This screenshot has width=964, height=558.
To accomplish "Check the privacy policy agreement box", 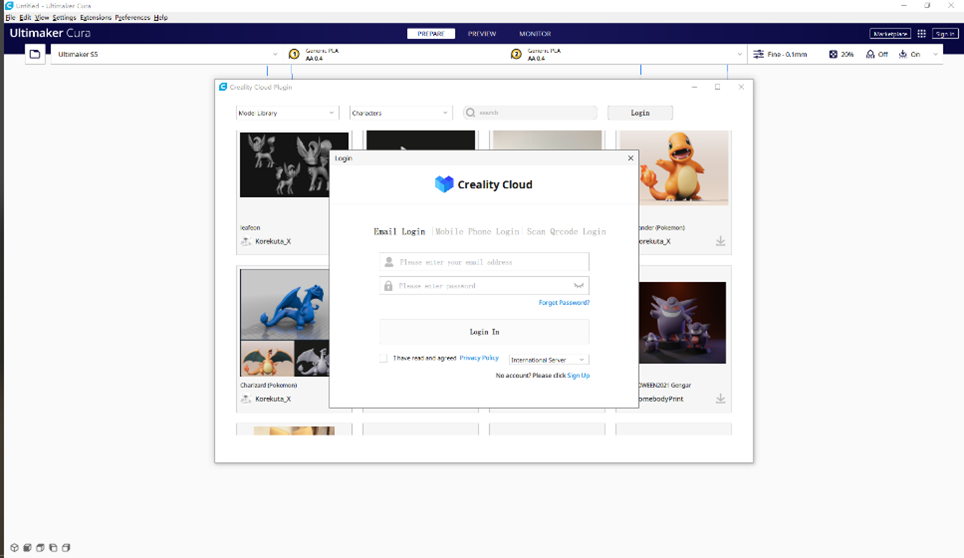I will [x=384, y=358].
